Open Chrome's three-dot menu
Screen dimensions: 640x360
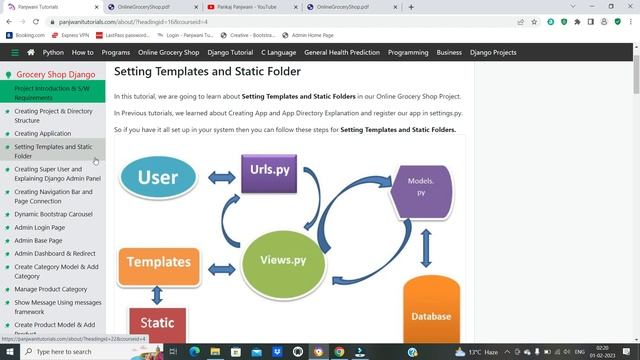(x=631, y=22)
